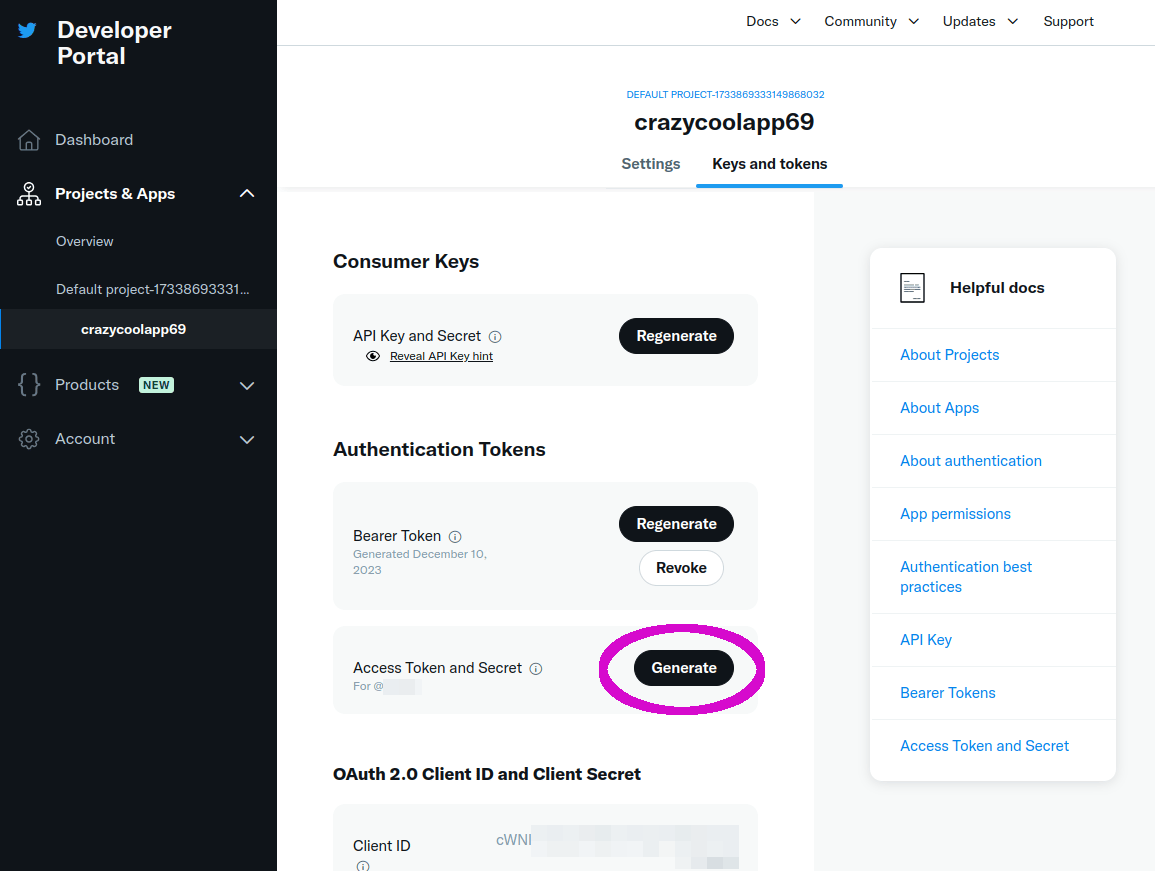The height and width of the screenshot is (871, 1155).
Task: Click the Dashboard home icon
Action: [x=29, y=140]
